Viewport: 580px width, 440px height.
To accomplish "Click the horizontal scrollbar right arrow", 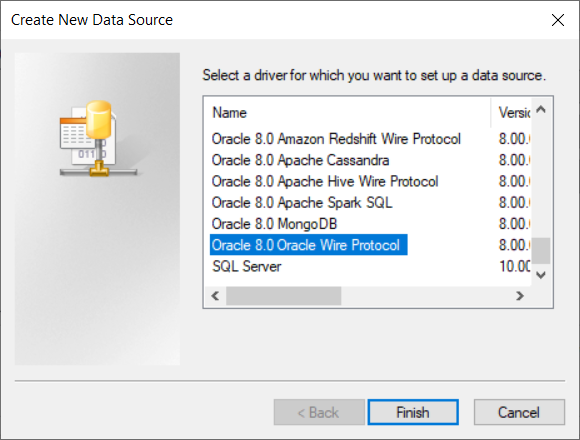I will pyautogui.click(x=520, y=296).
